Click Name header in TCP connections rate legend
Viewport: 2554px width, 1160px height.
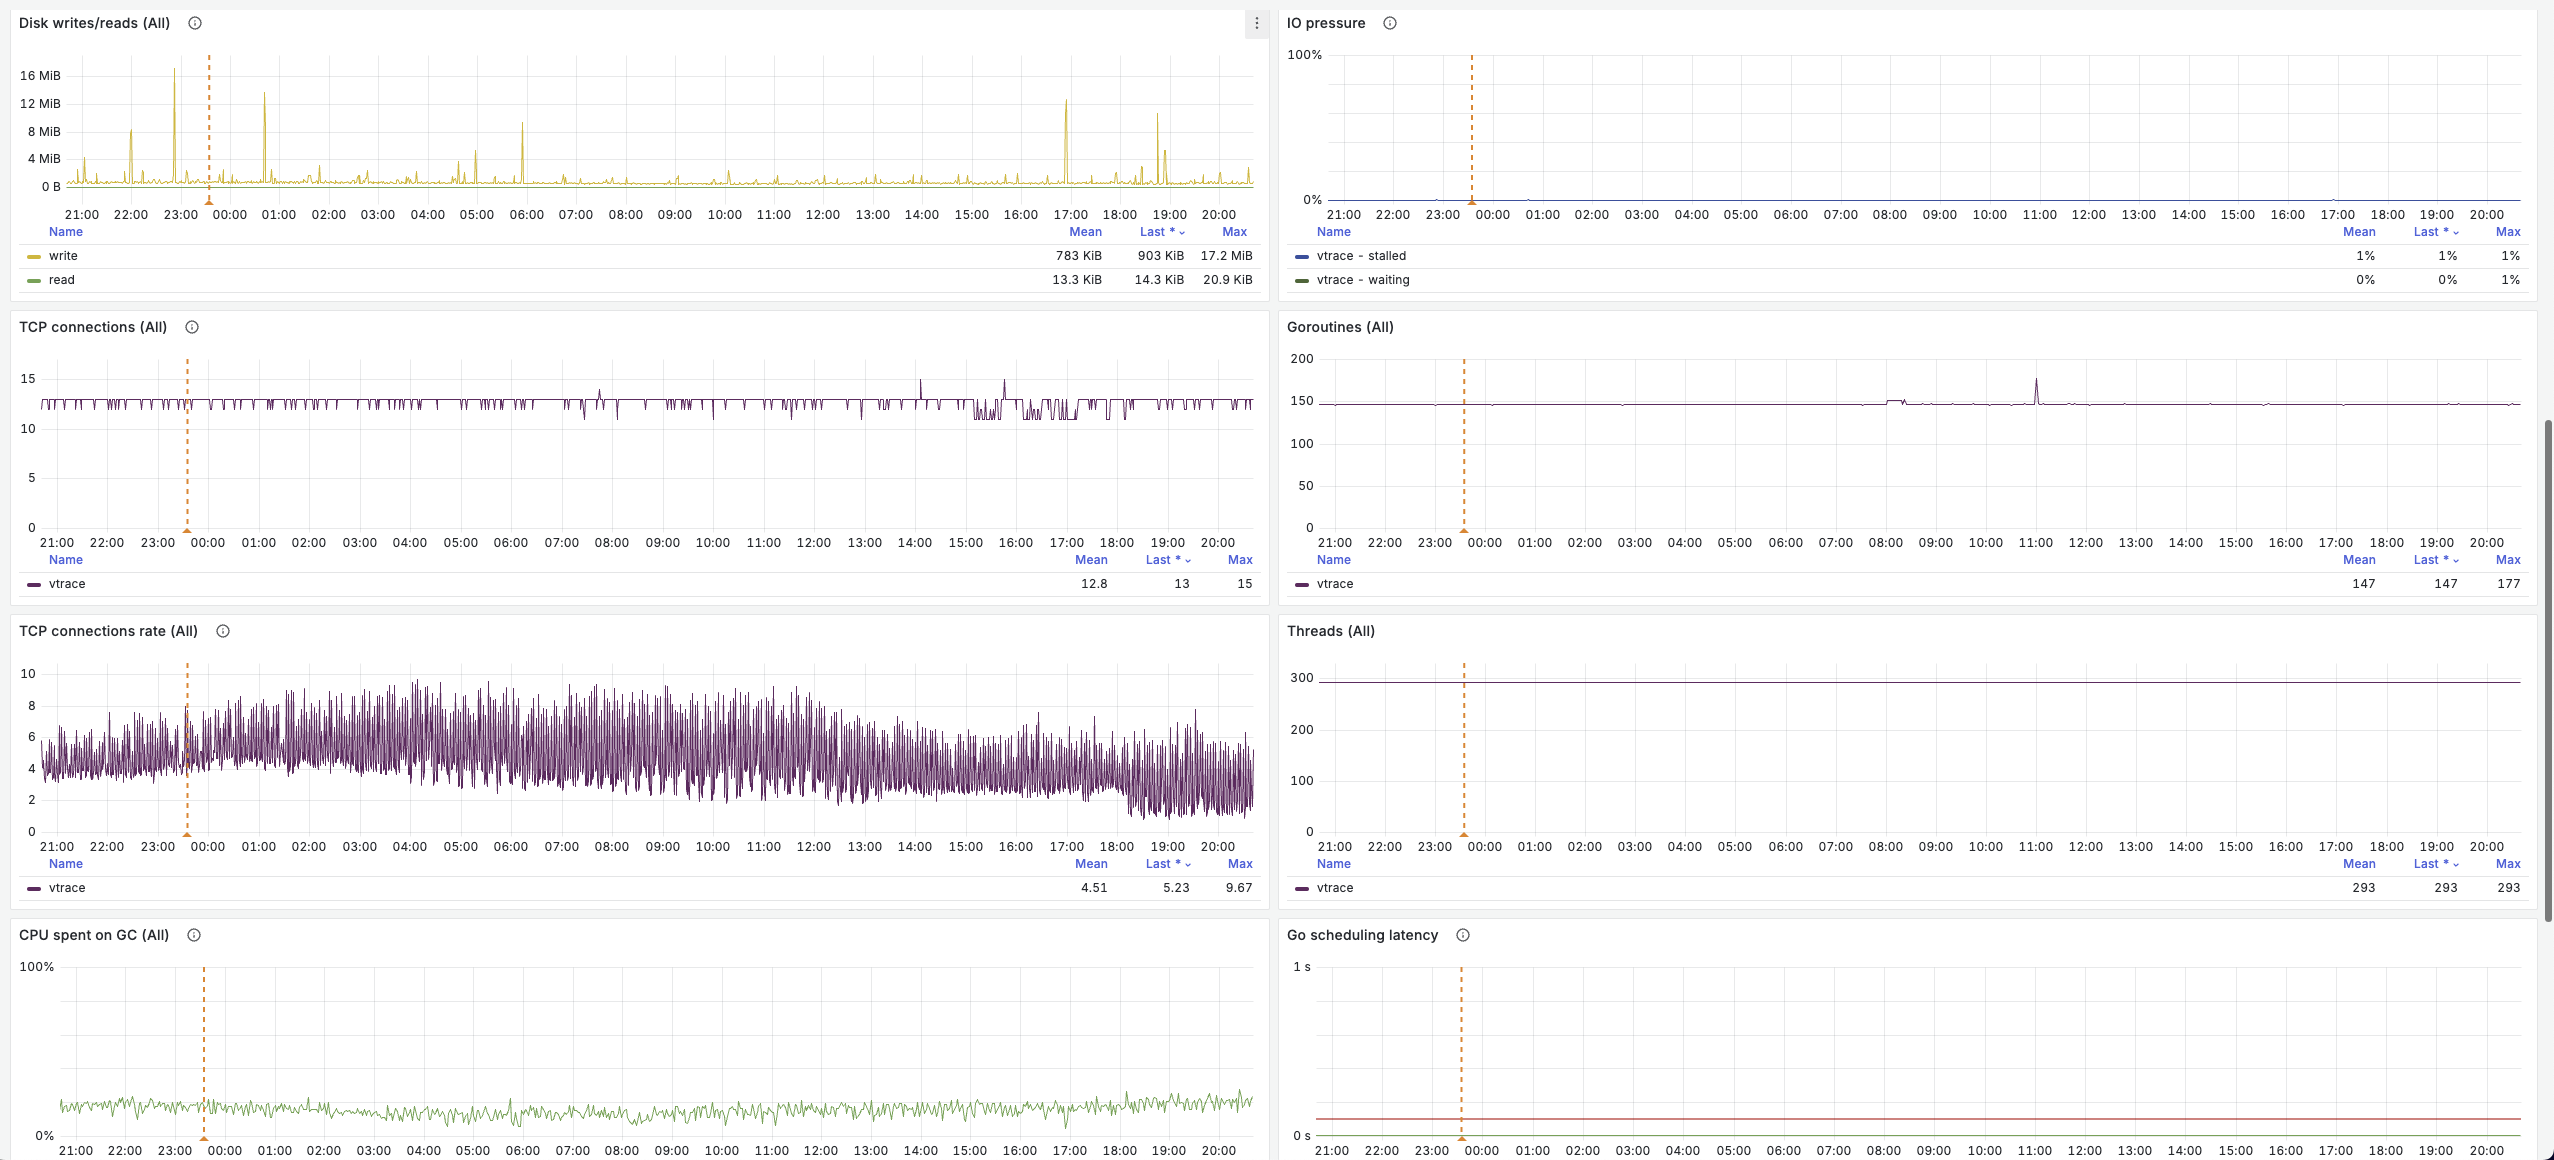(x=66, y=864)
